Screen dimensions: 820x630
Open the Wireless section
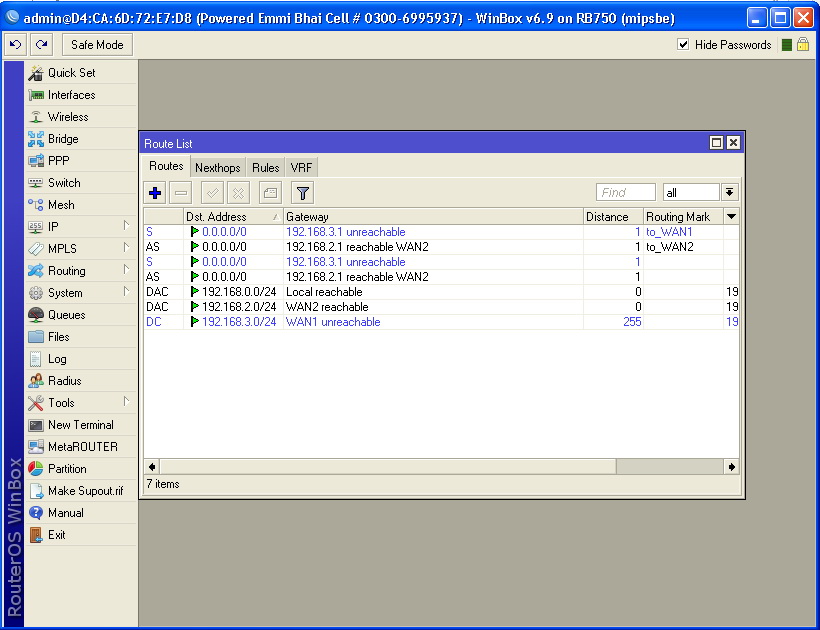pyautogui.click(x=81, y=117)
